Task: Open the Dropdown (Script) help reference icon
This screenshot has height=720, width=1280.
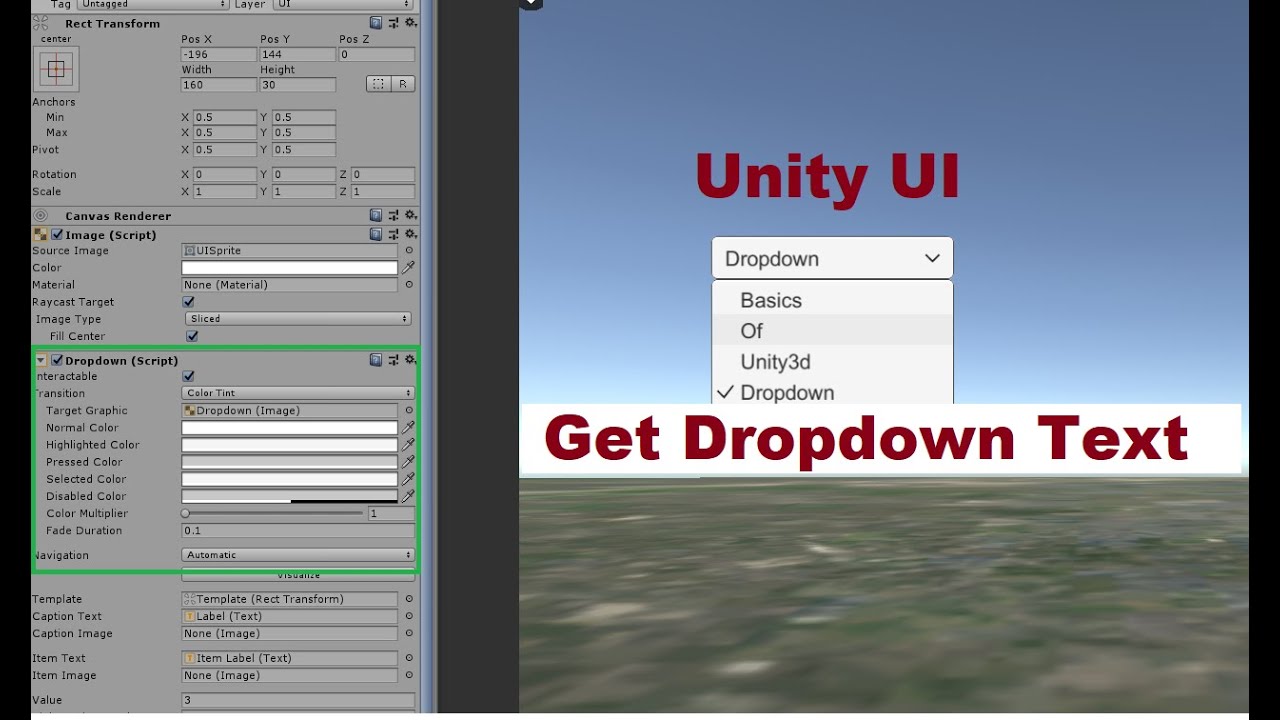Action: pyautogui.click(x=375, y=360)
